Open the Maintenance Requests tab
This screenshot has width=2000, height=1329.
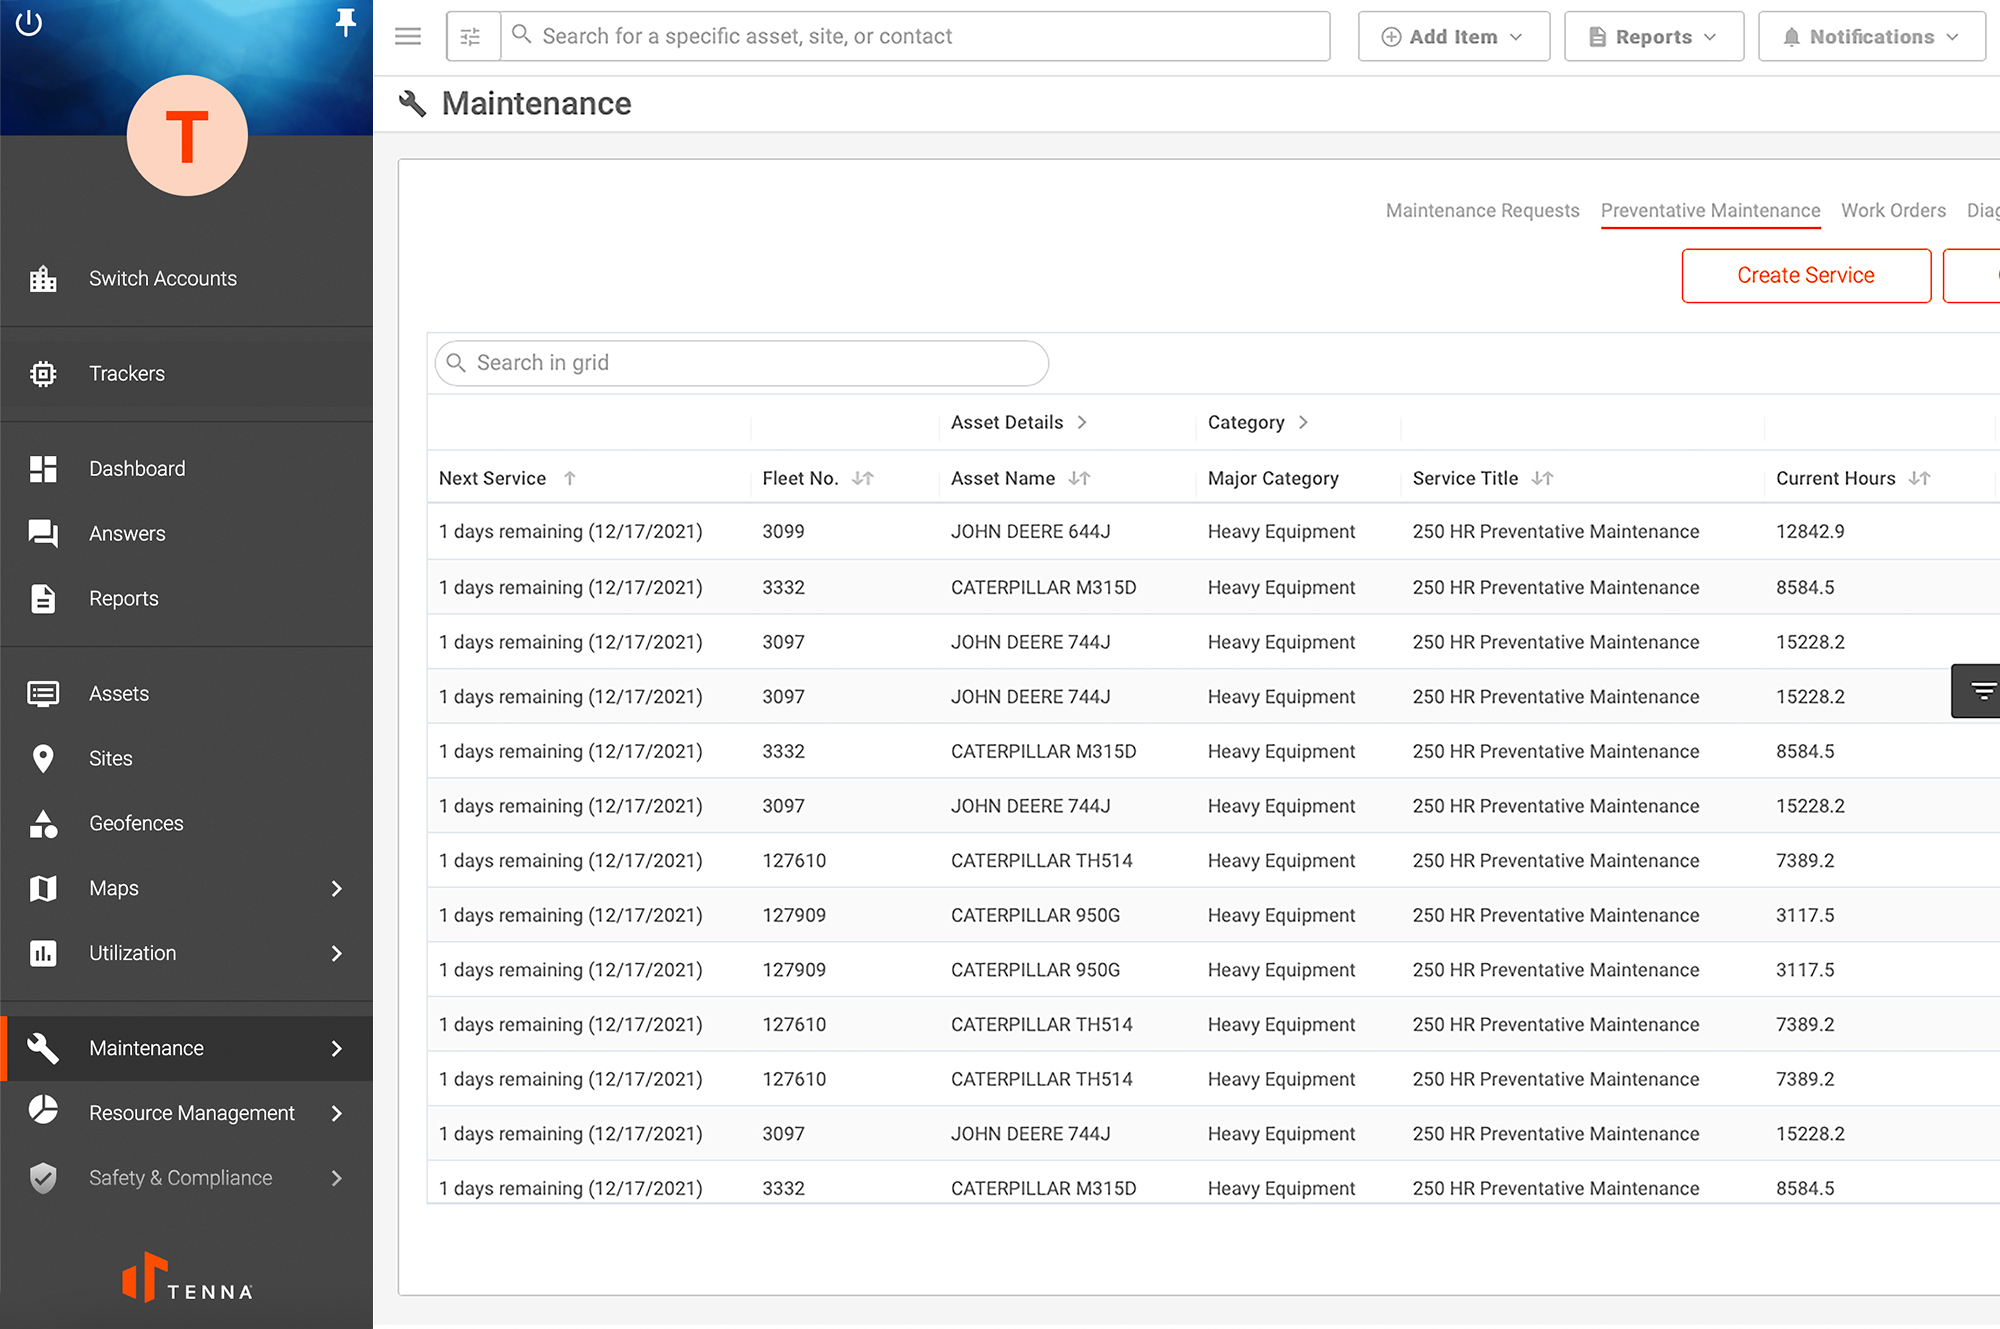(x=1482, y=211)
